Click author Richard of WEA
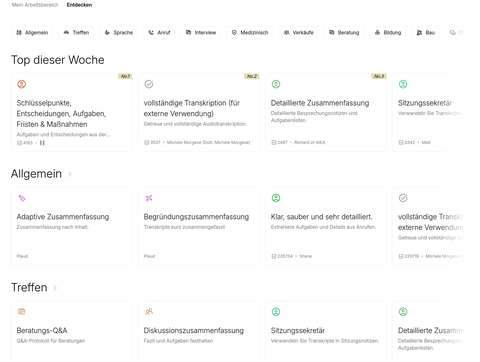This screenshot has height=362, width=480. click(309, 142)
